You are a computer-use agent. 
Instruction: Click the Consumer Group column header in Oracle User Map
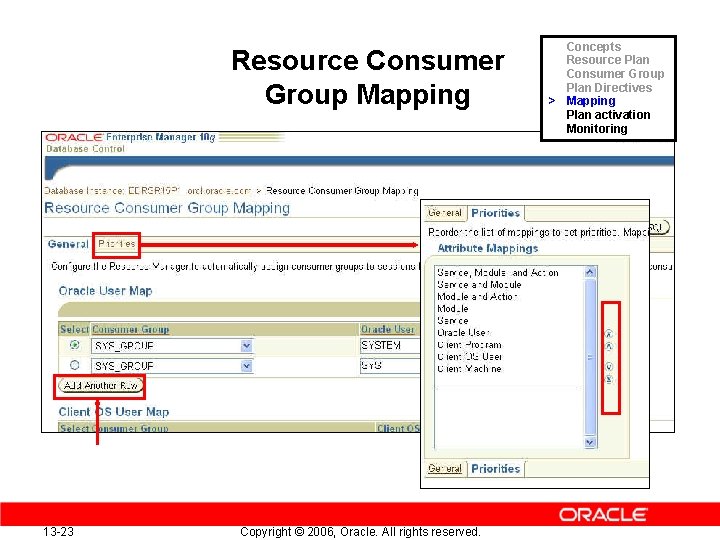click(130, 329)
